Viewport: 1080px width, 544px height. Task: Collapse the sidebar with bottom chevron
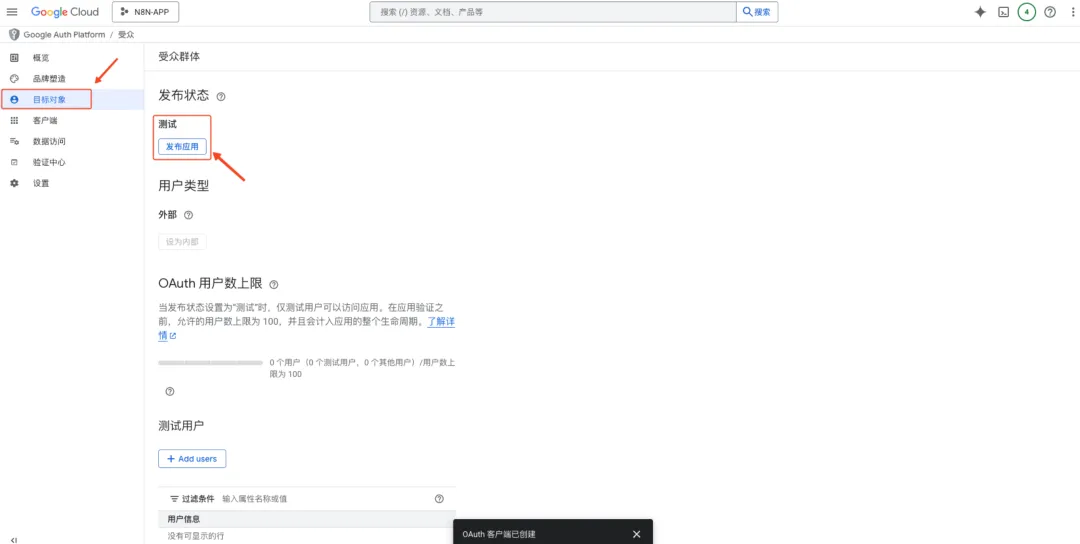[x=14, y=540]
